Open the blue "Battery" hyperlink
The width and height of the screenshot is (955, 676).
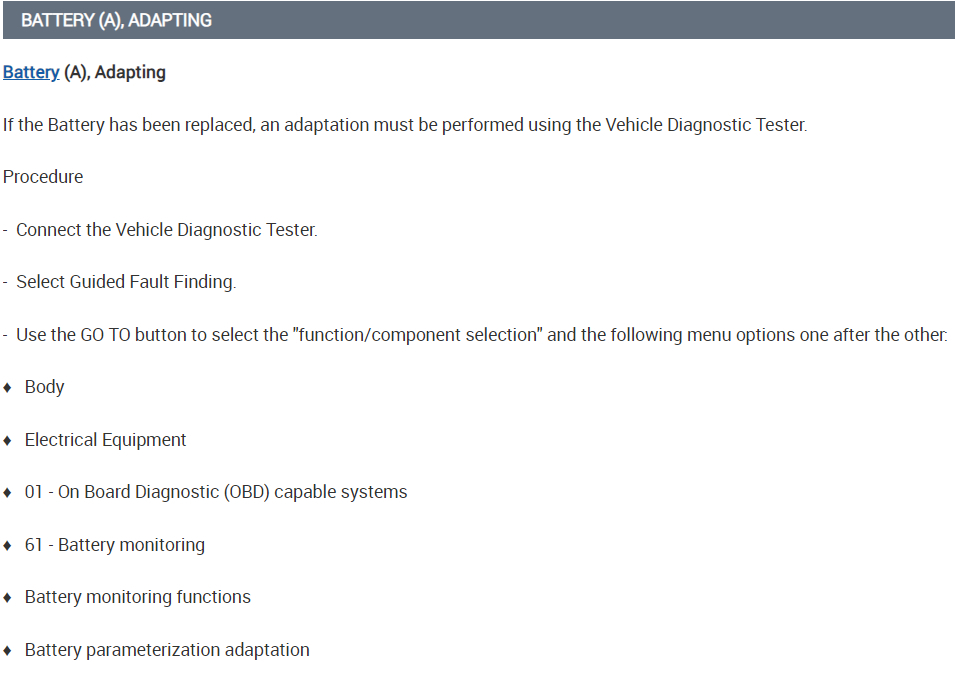tap(31, 73)
